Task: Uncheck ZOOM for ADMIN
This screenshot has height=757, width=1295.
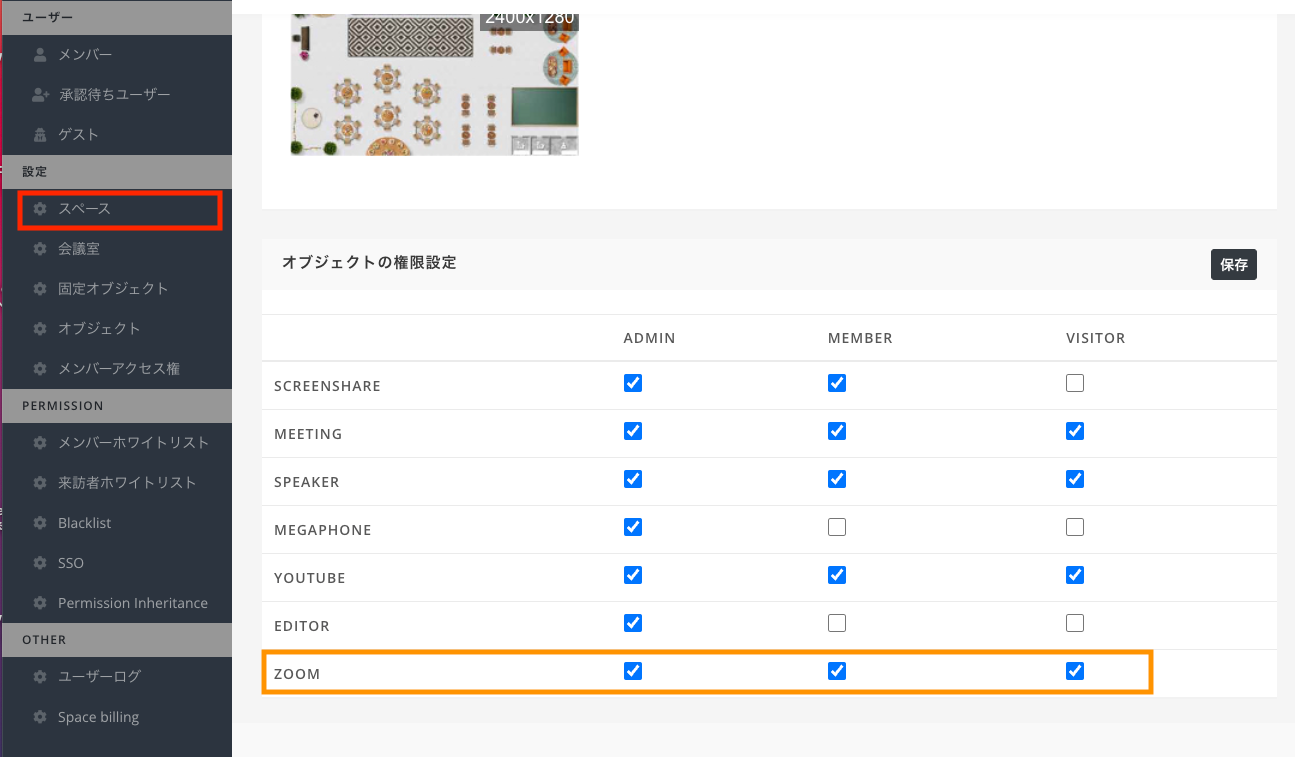Action: (633, 671)
